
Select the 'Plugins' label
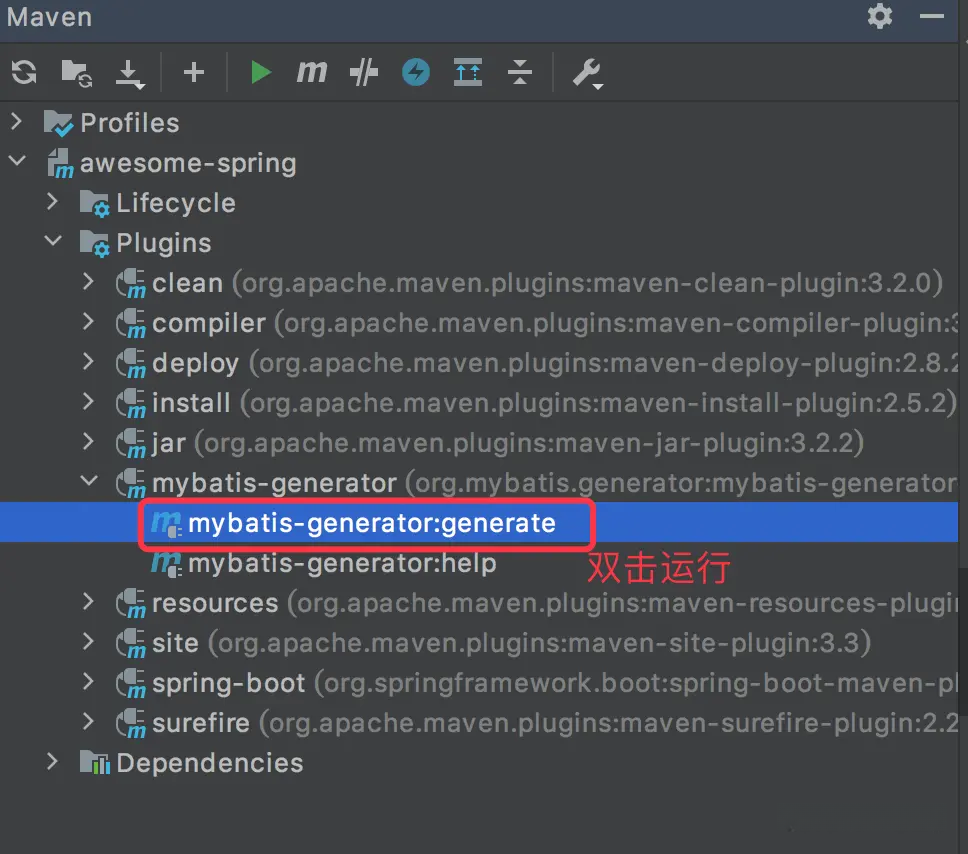pyautogui.click(x=164, y=243)
